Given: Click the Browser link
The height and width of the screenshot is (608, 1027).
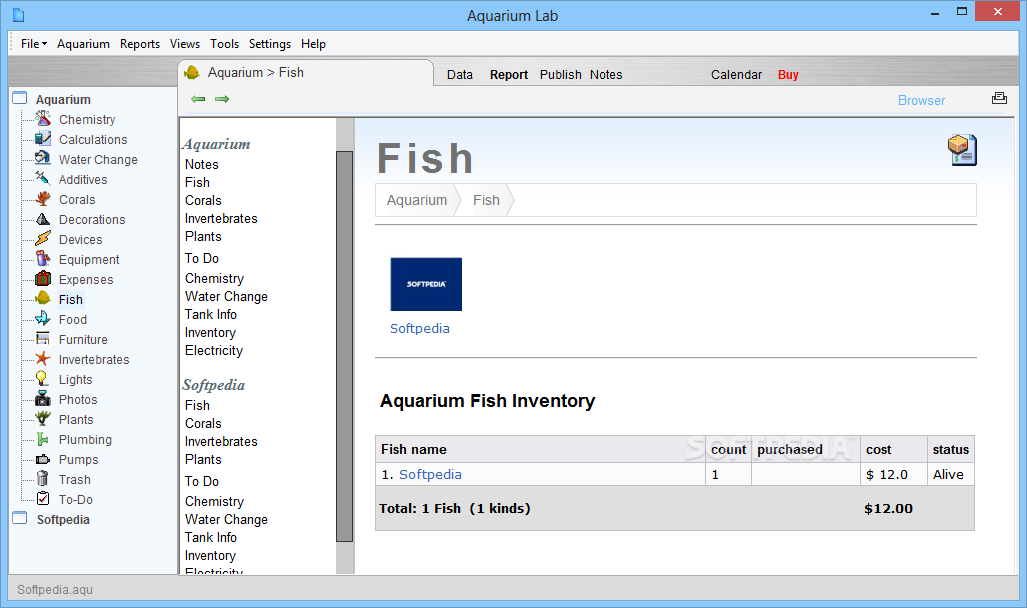Looking at the screenshot, I should (x=921, y=100).
